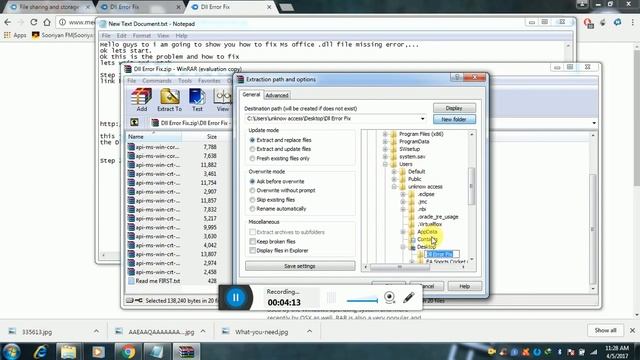Expand Program Files (x86) tree node
Viewport: 640px width, 360px height.
tap(385, 134)
